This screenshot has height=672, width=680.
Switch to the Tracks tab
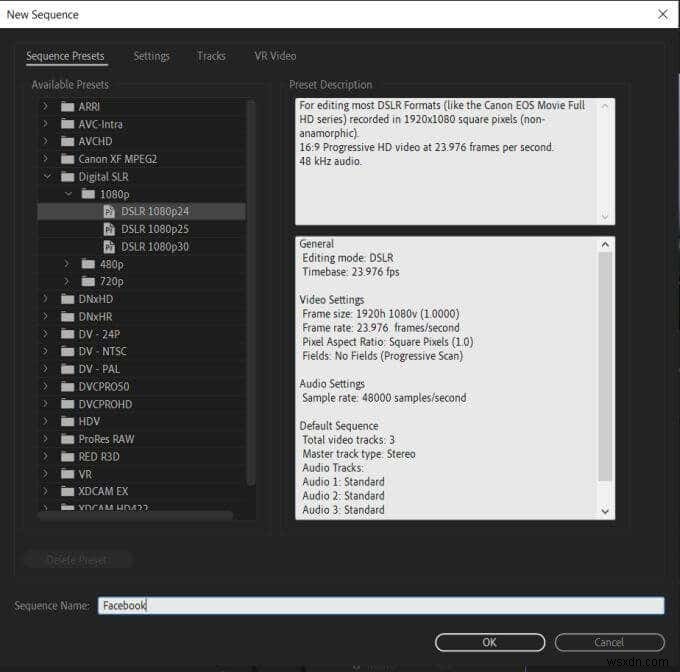pyautogui.click(x=211, y=56)
